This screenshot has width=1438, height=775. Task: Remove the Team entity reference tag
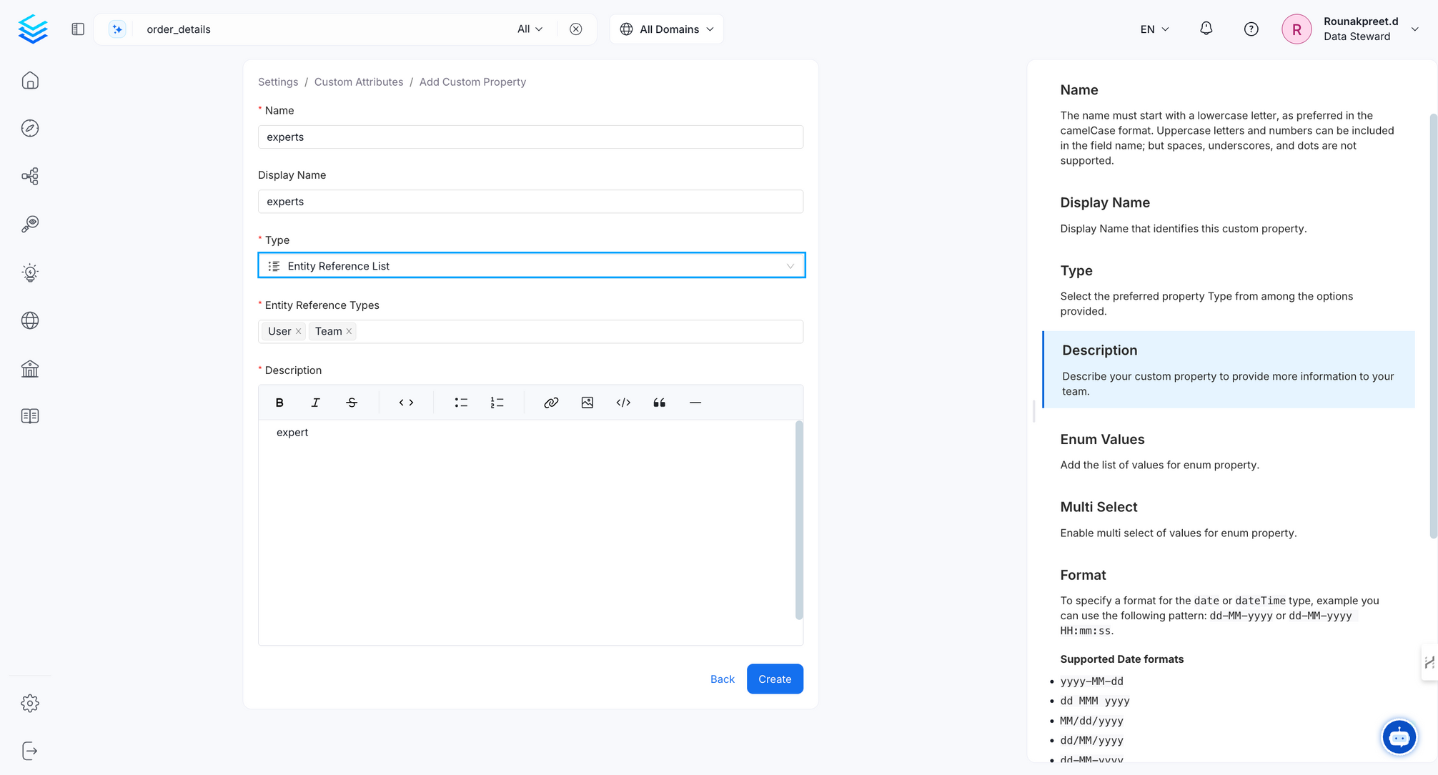tap(349, 332)
